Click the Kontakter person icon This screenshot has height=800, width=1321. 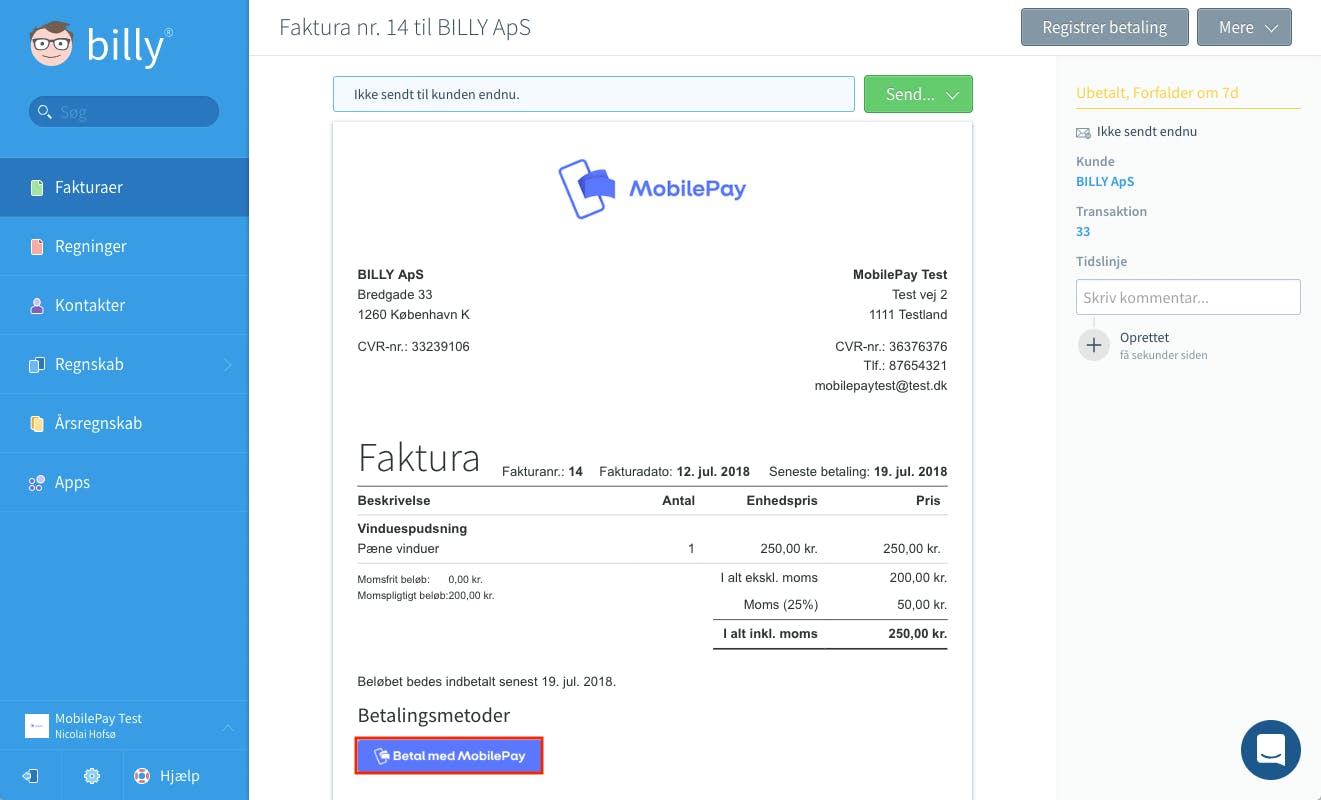tap(37, 306)
